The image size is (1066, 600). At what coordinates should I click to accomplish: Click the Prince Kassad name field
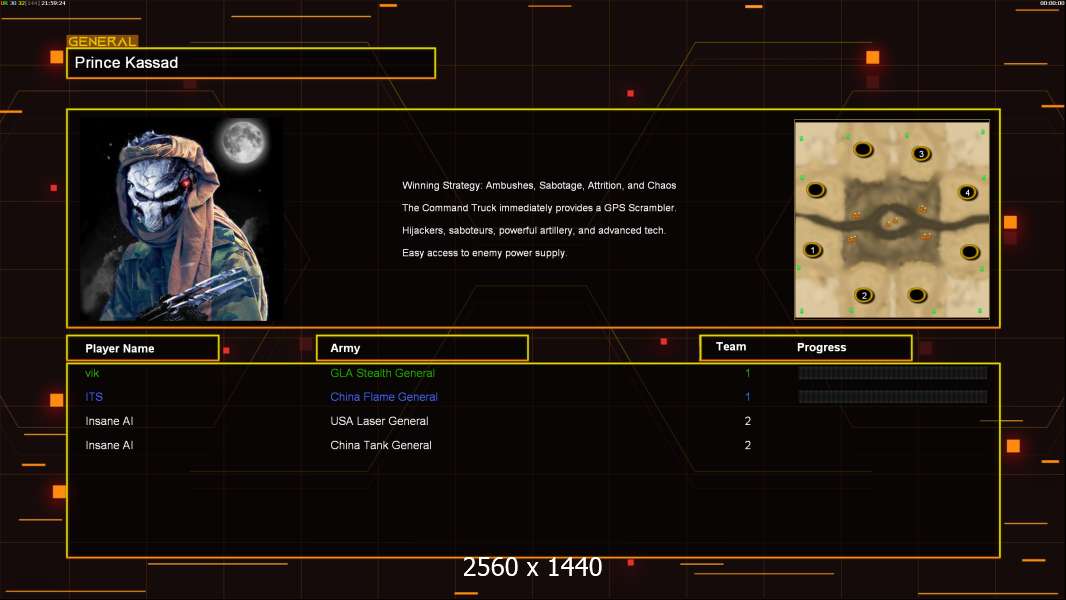(251, 63)
